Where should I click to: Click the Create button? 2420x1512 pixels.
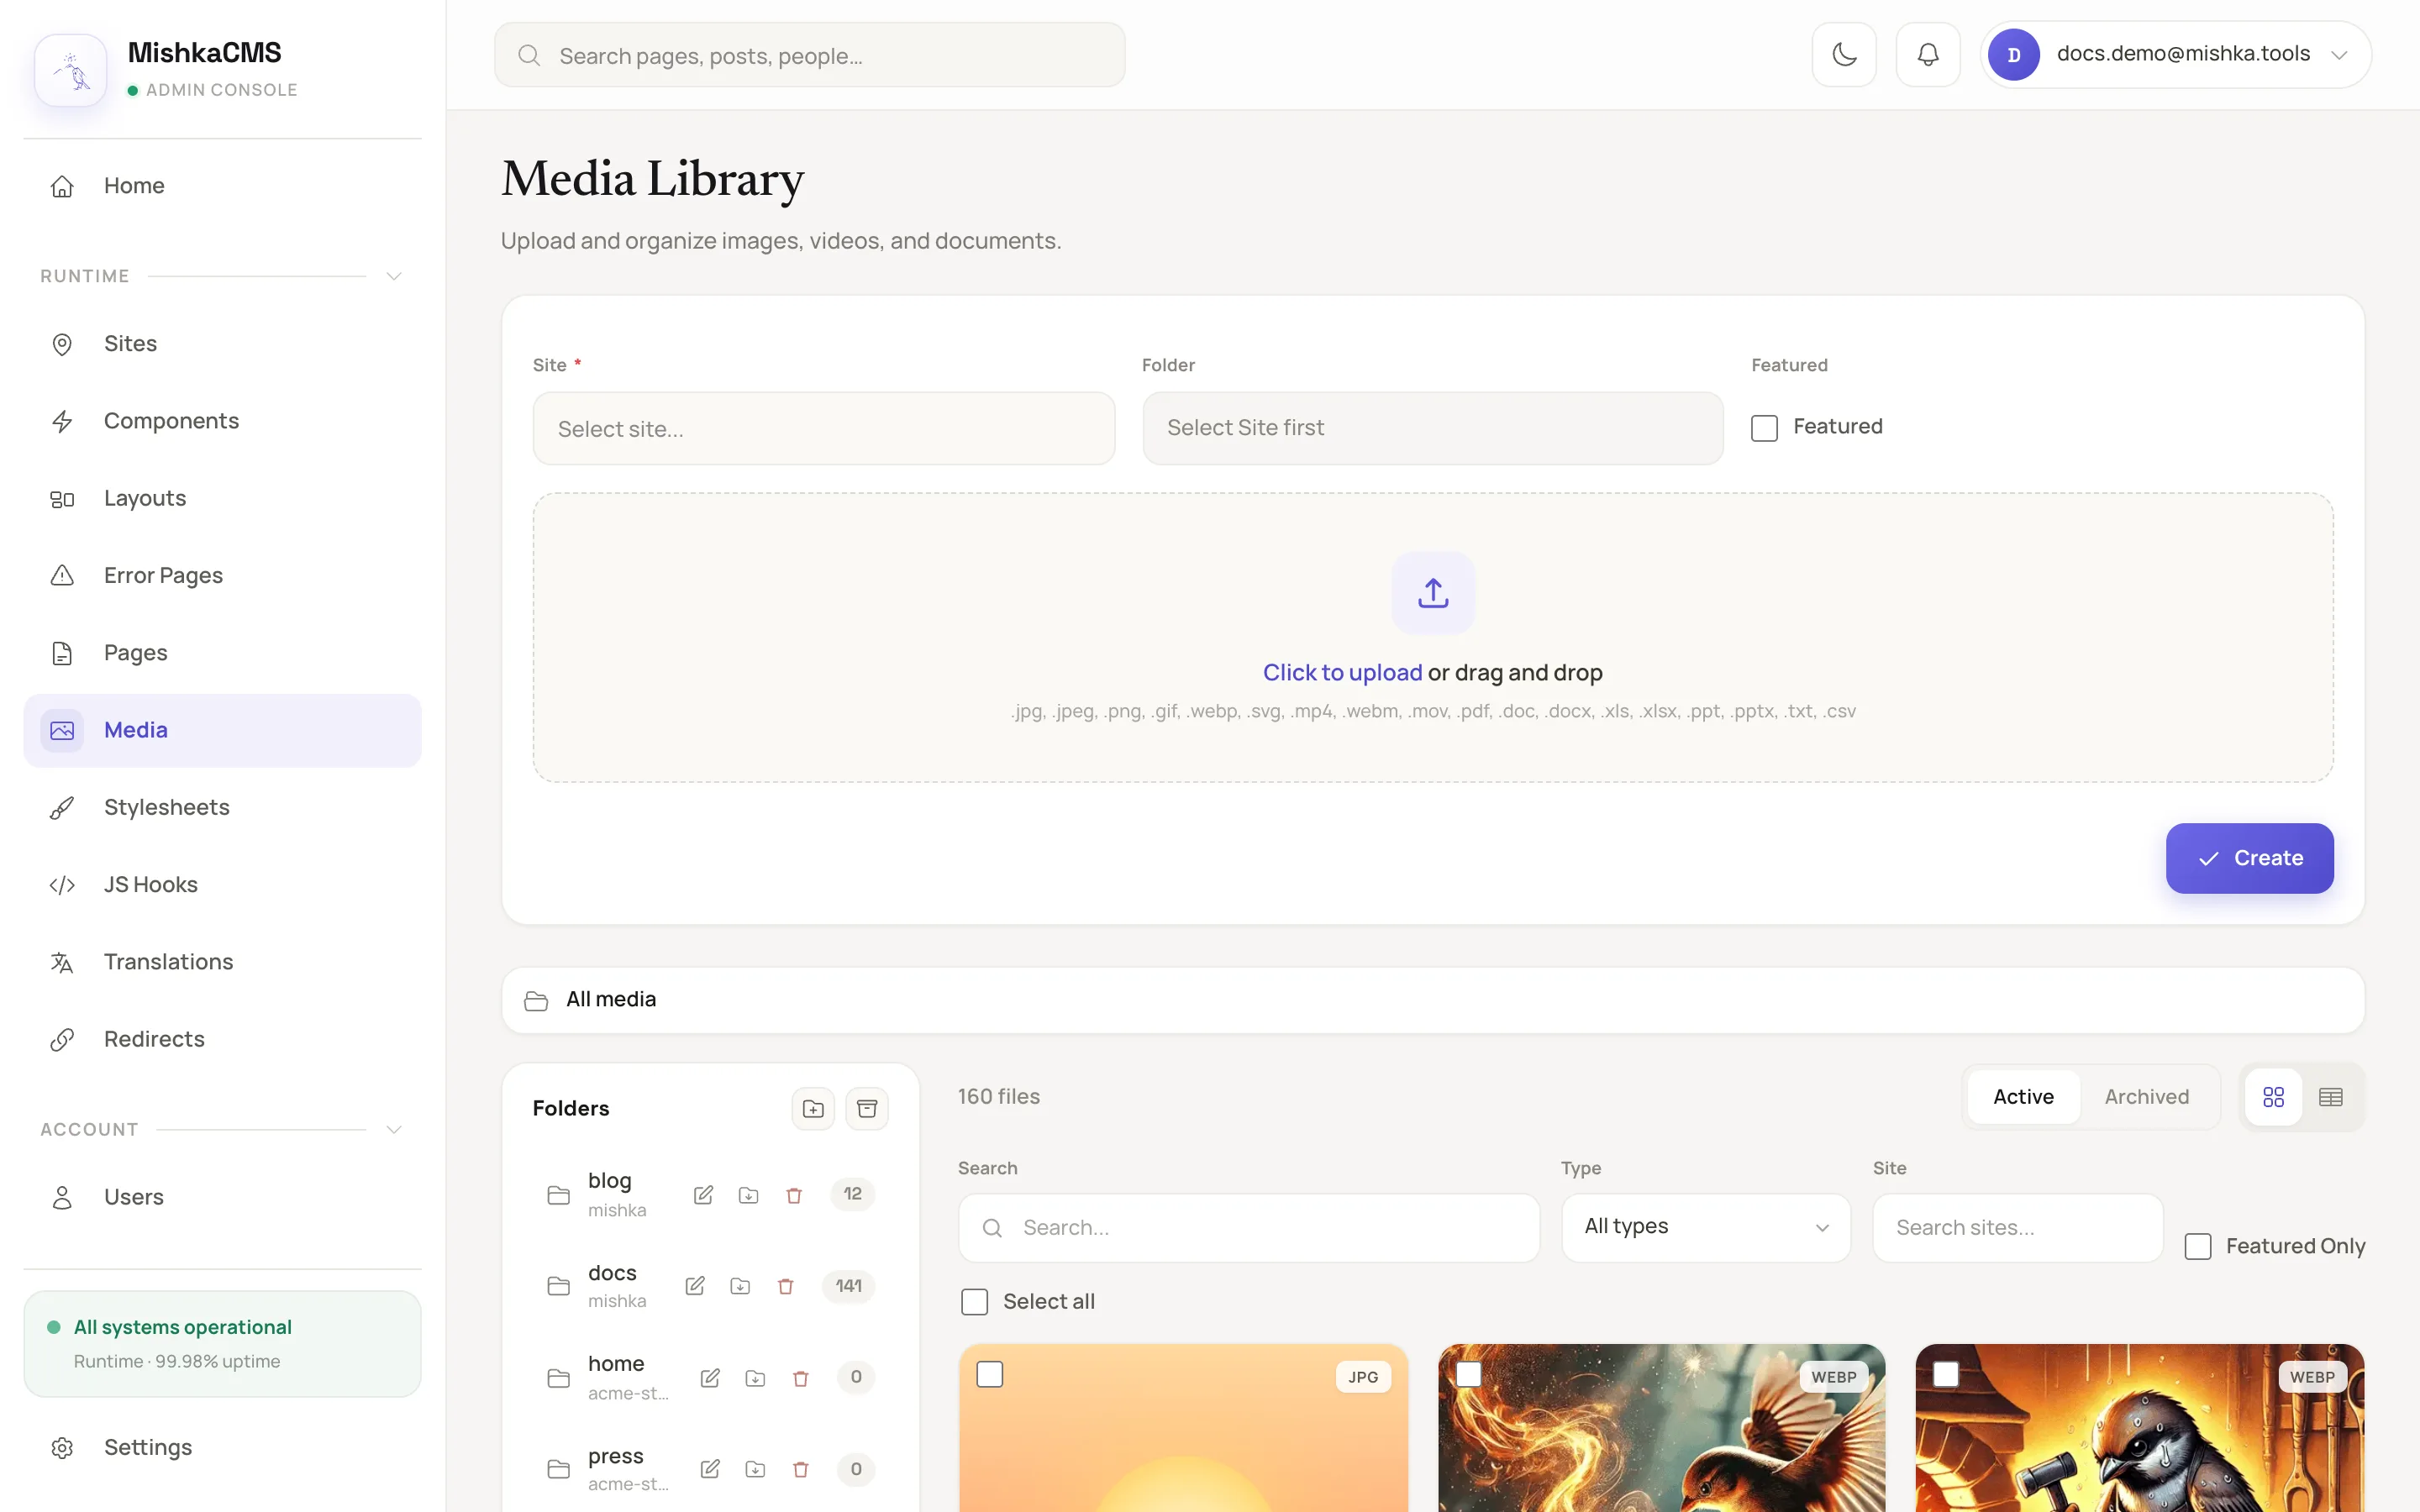[2249, 858]
